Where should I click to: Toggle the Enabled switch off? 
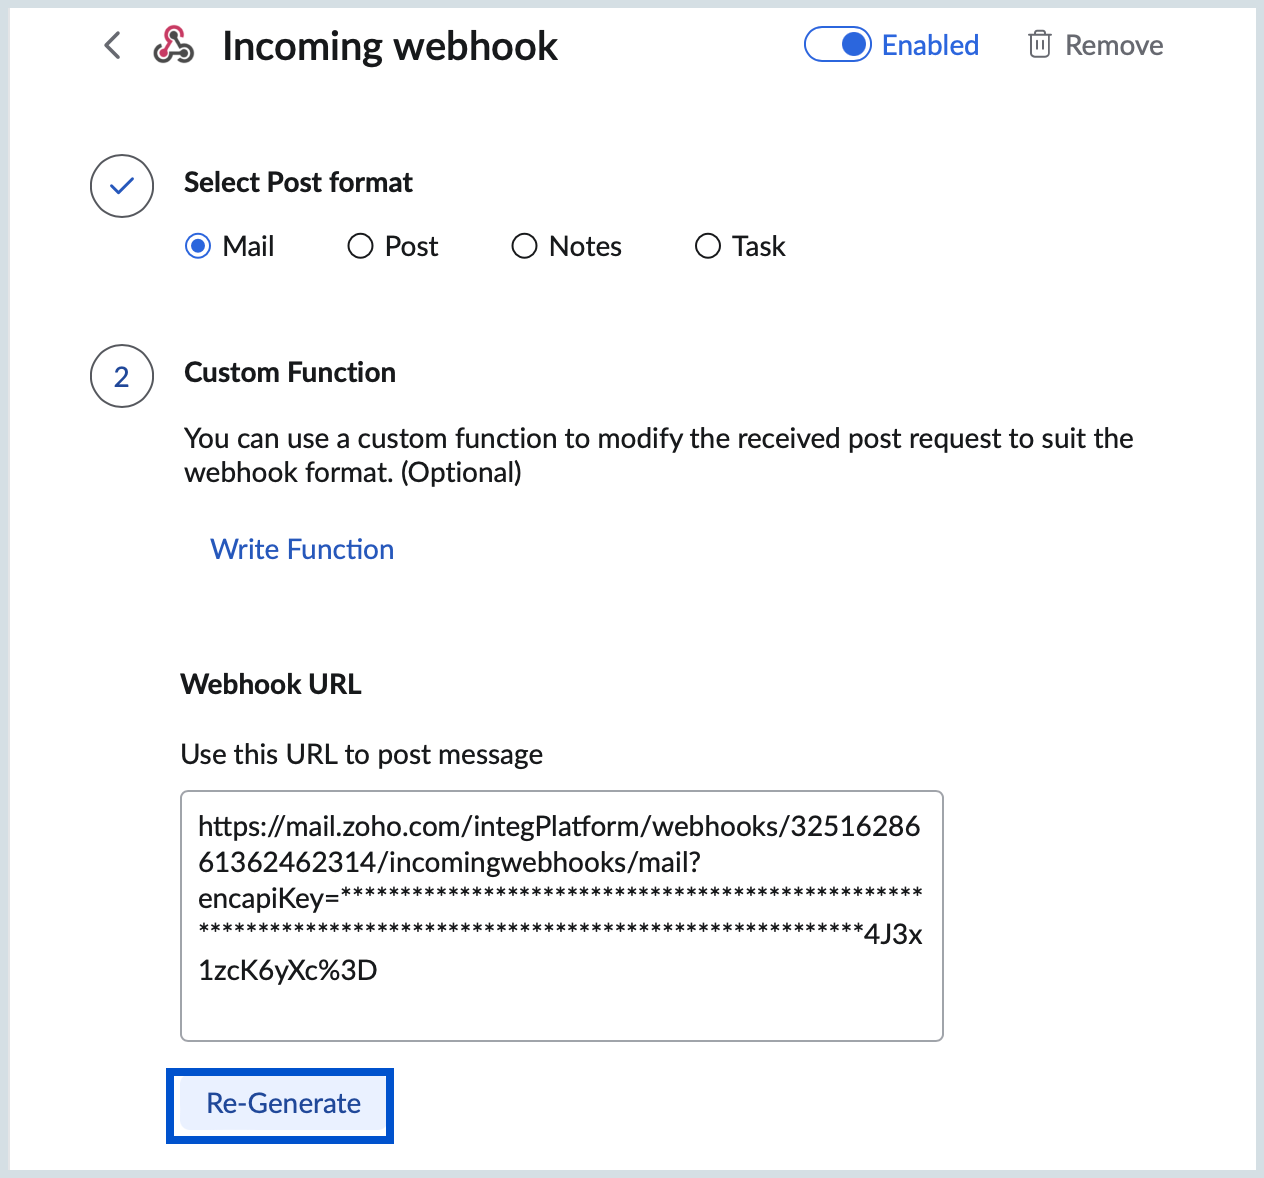(x=838, y=45)
